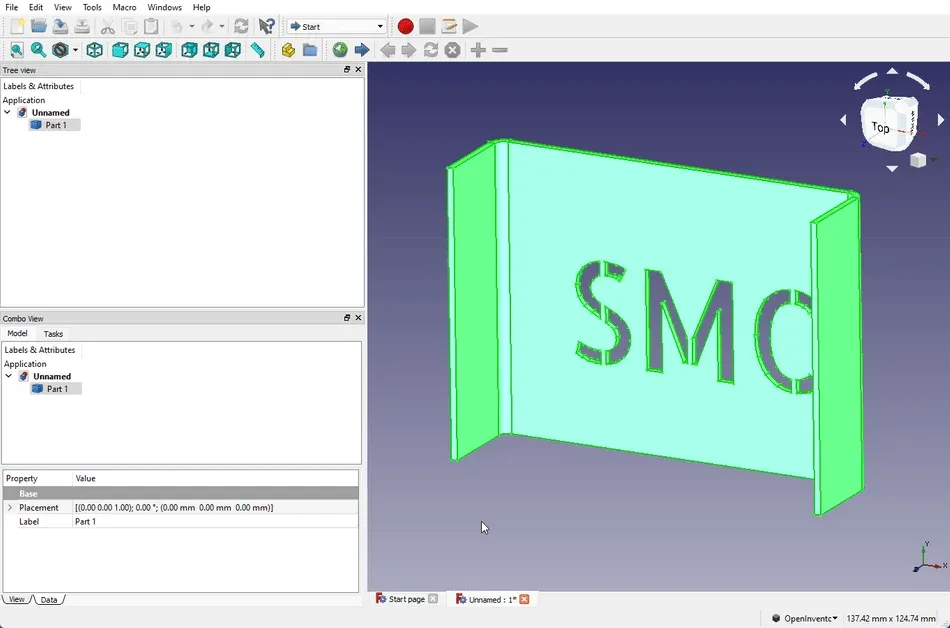The height and width of the screenshot is (628, 950).
Task: Switch to the Start page tab
Action: click(406, 599)
